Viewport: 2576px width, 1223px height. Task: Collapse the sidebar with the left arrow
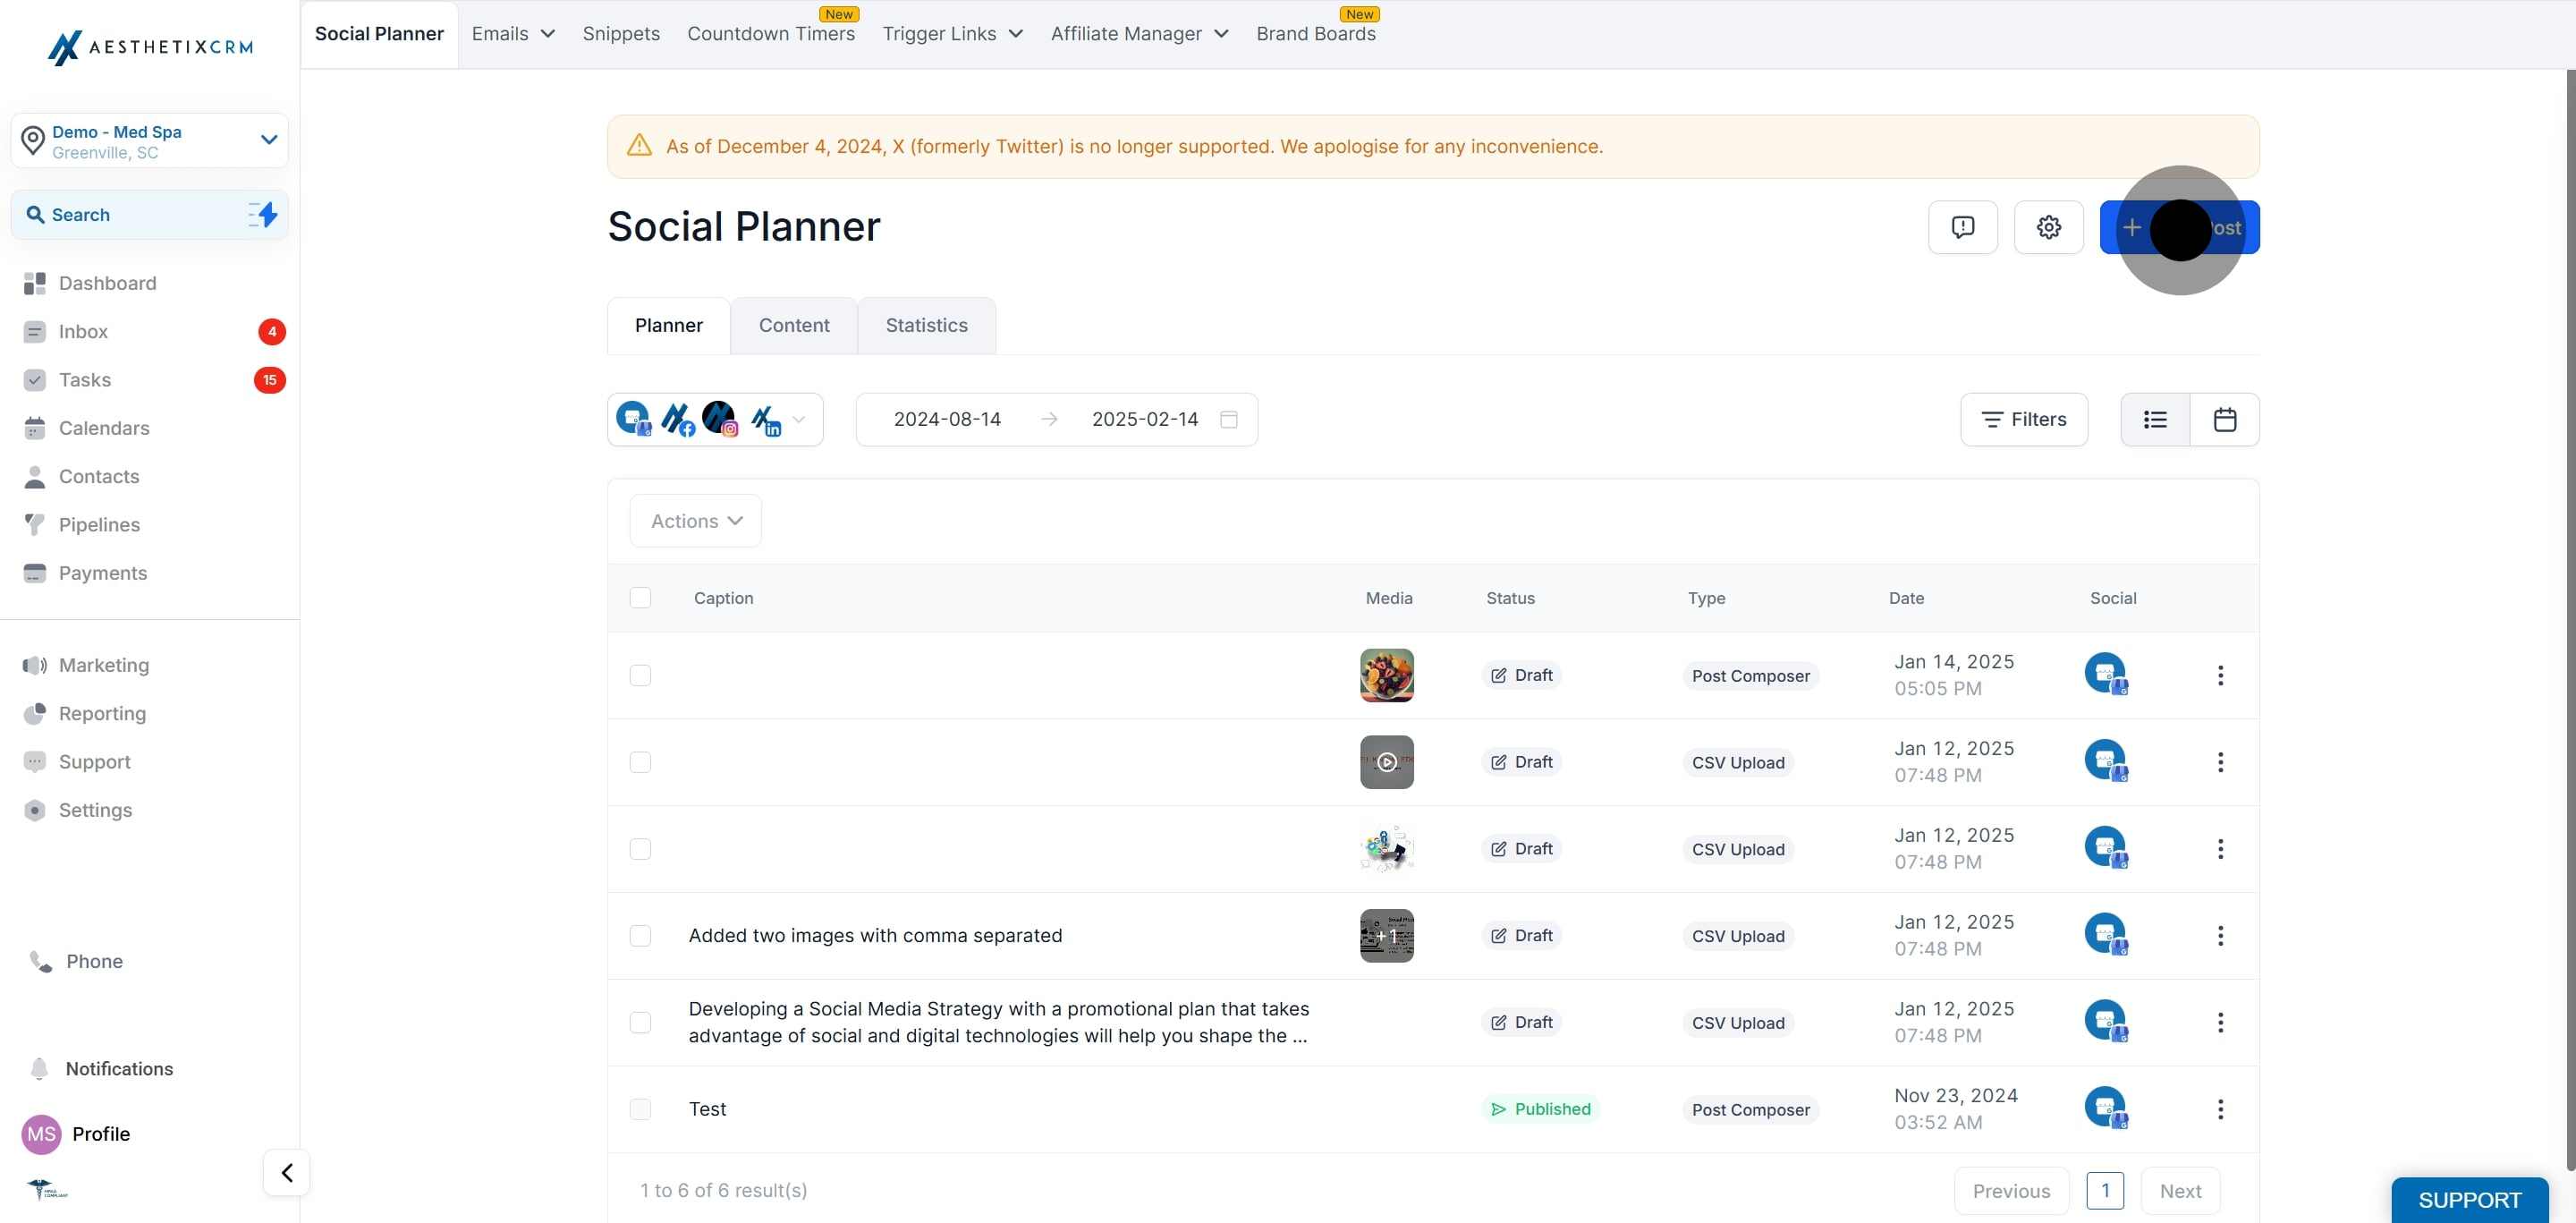coord(287,1172)
